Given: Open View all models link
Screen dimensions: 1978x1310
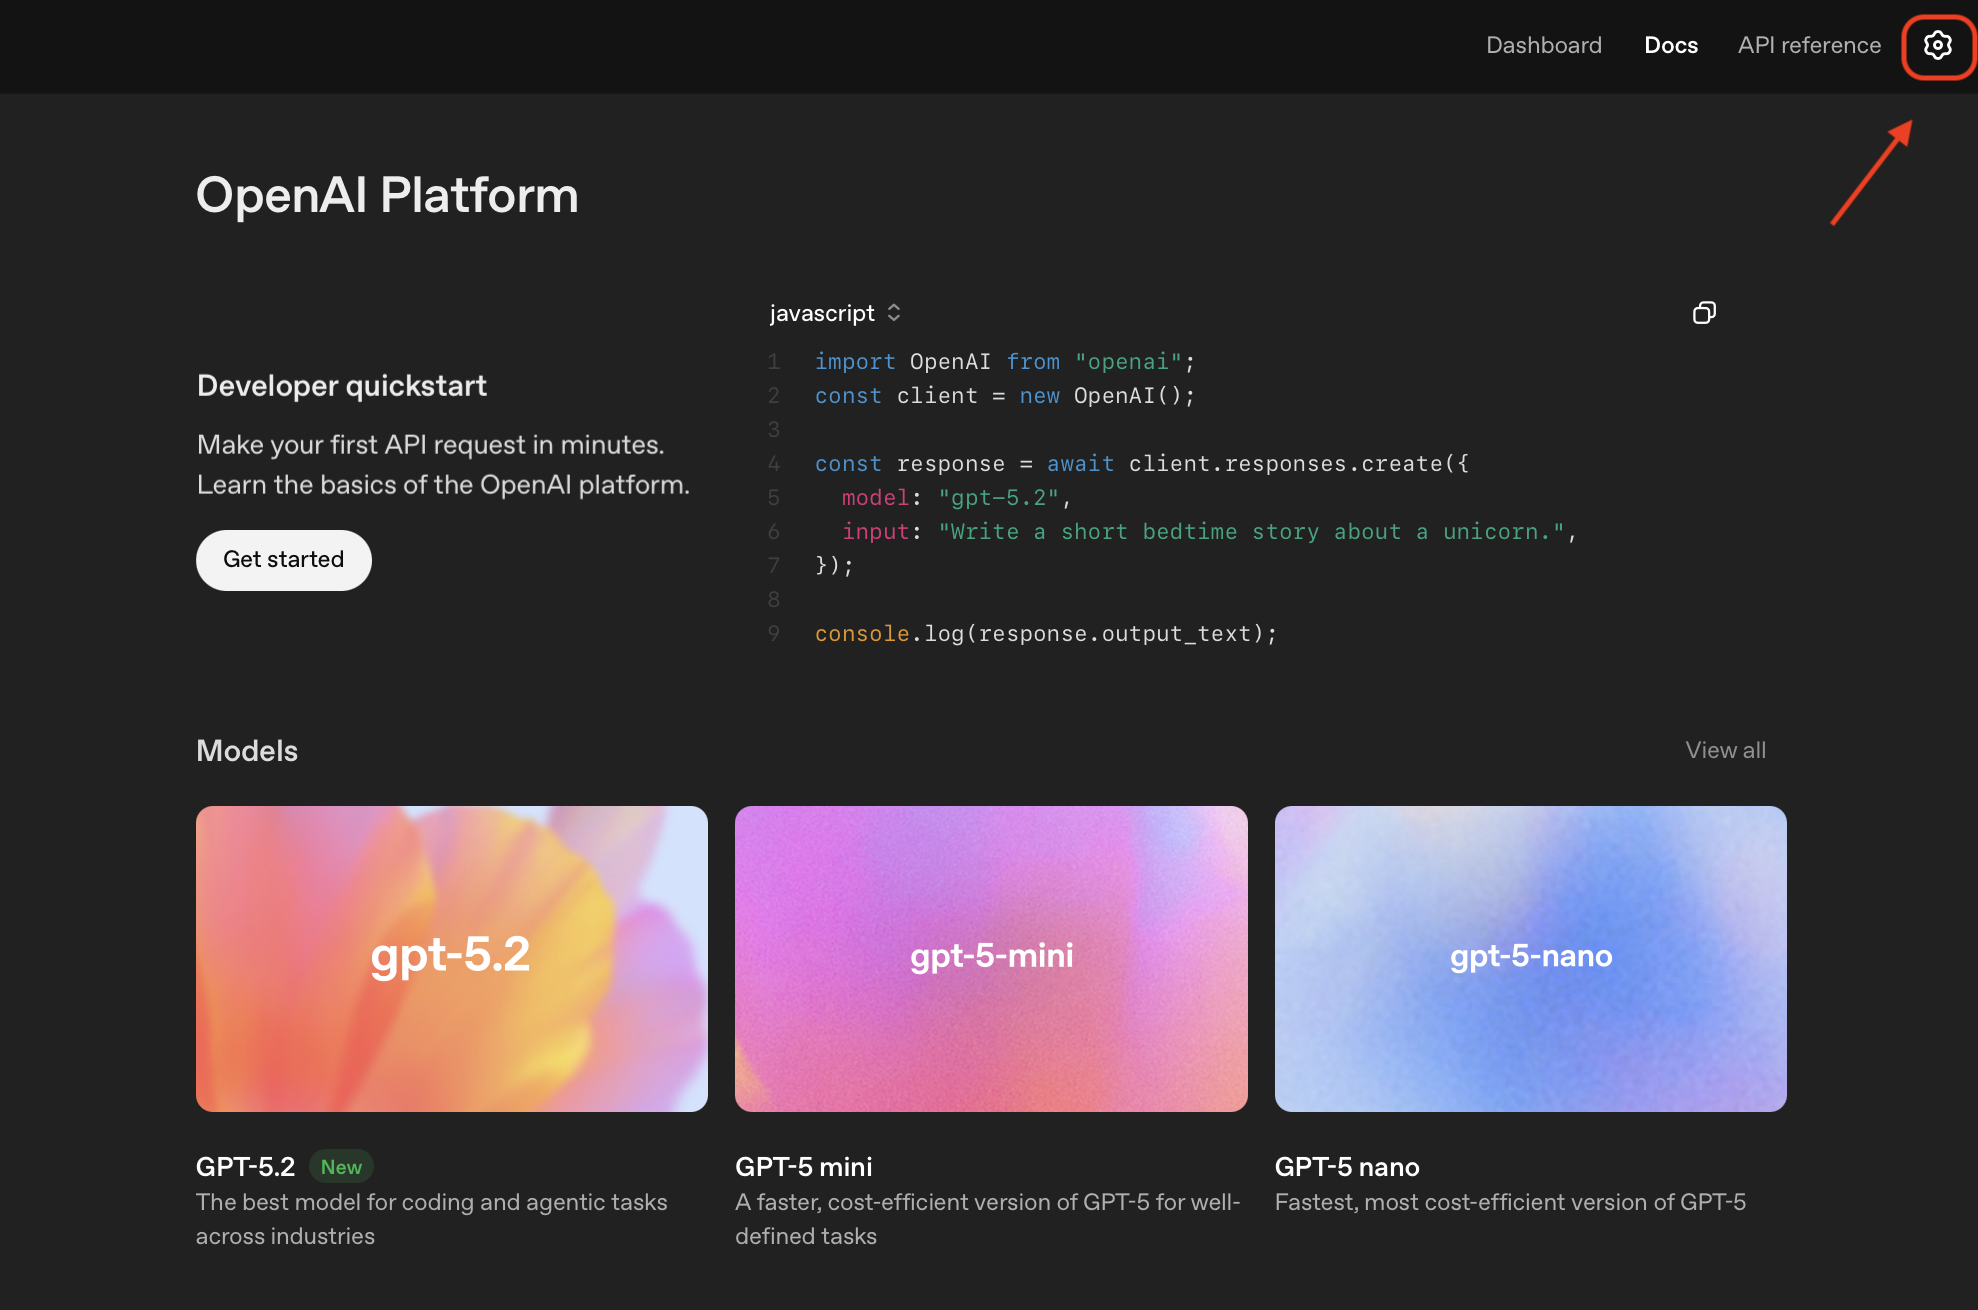Looking at the screenshot, I should (x=1724, y=750).
